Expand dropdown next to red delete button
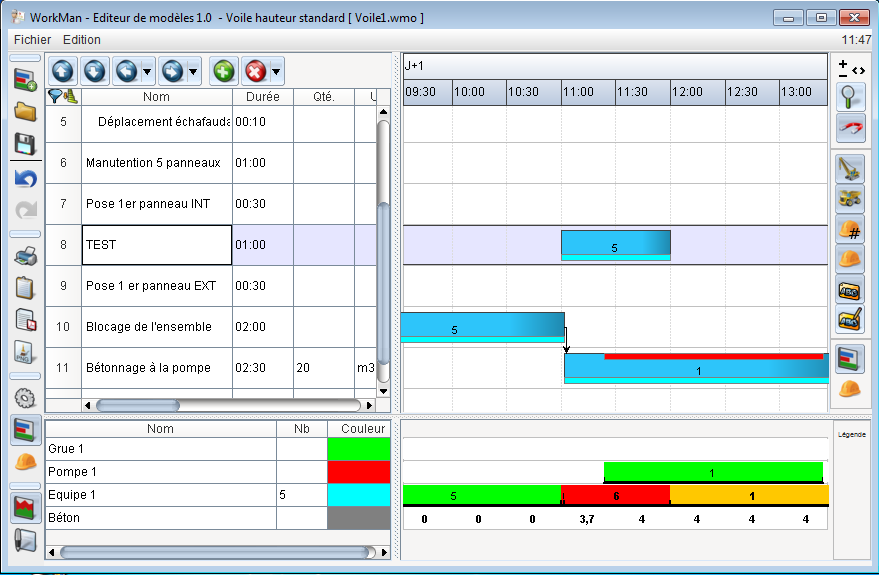Screen dimensions: 879x575 pos(276,71)
